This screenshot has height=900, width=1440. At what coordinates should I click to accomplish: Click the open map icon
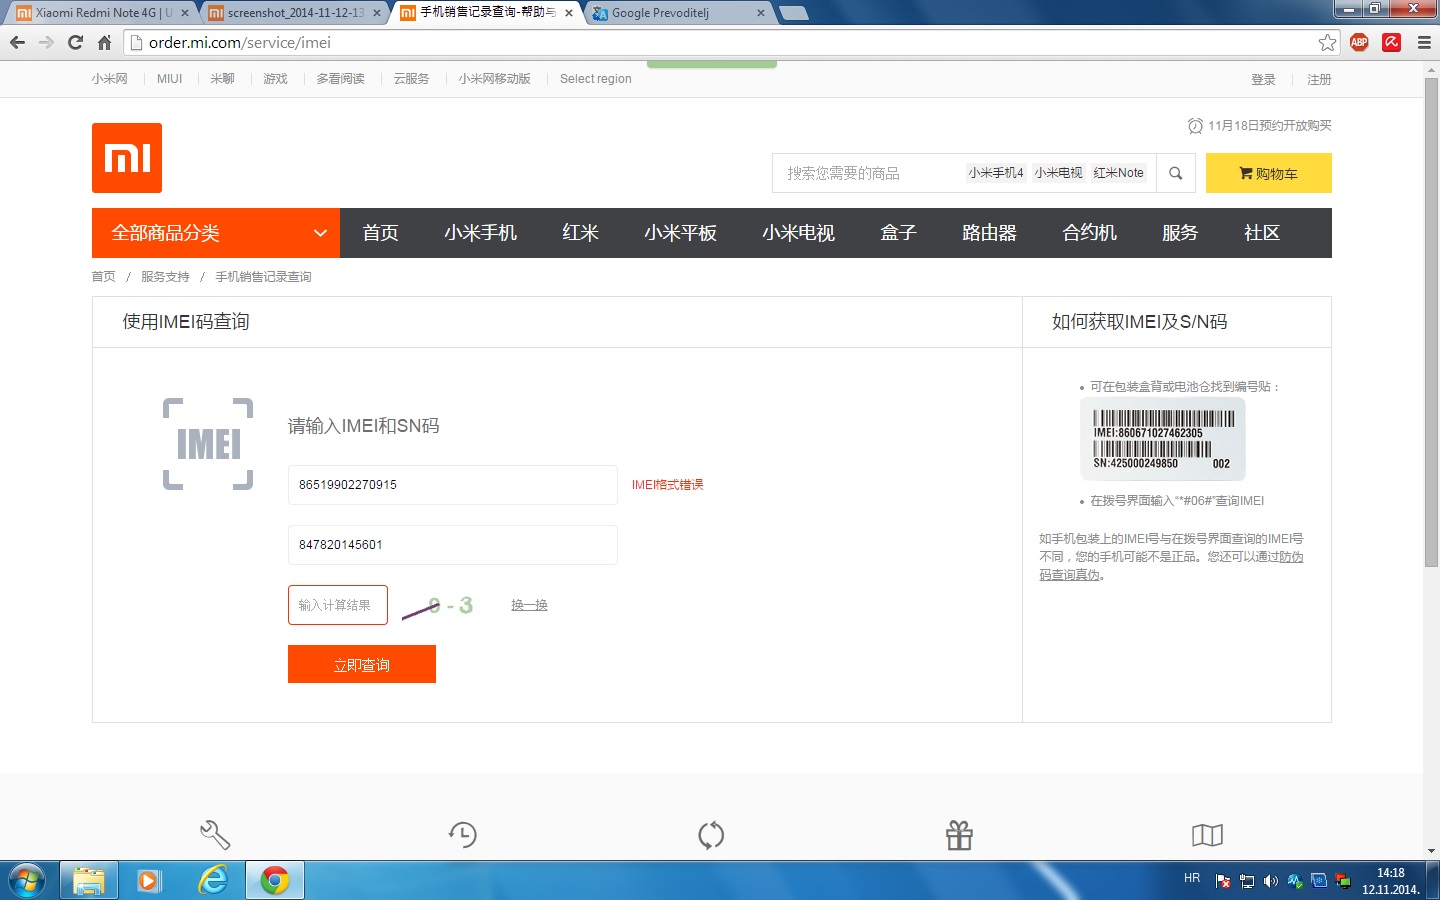tap(1207, 835)
